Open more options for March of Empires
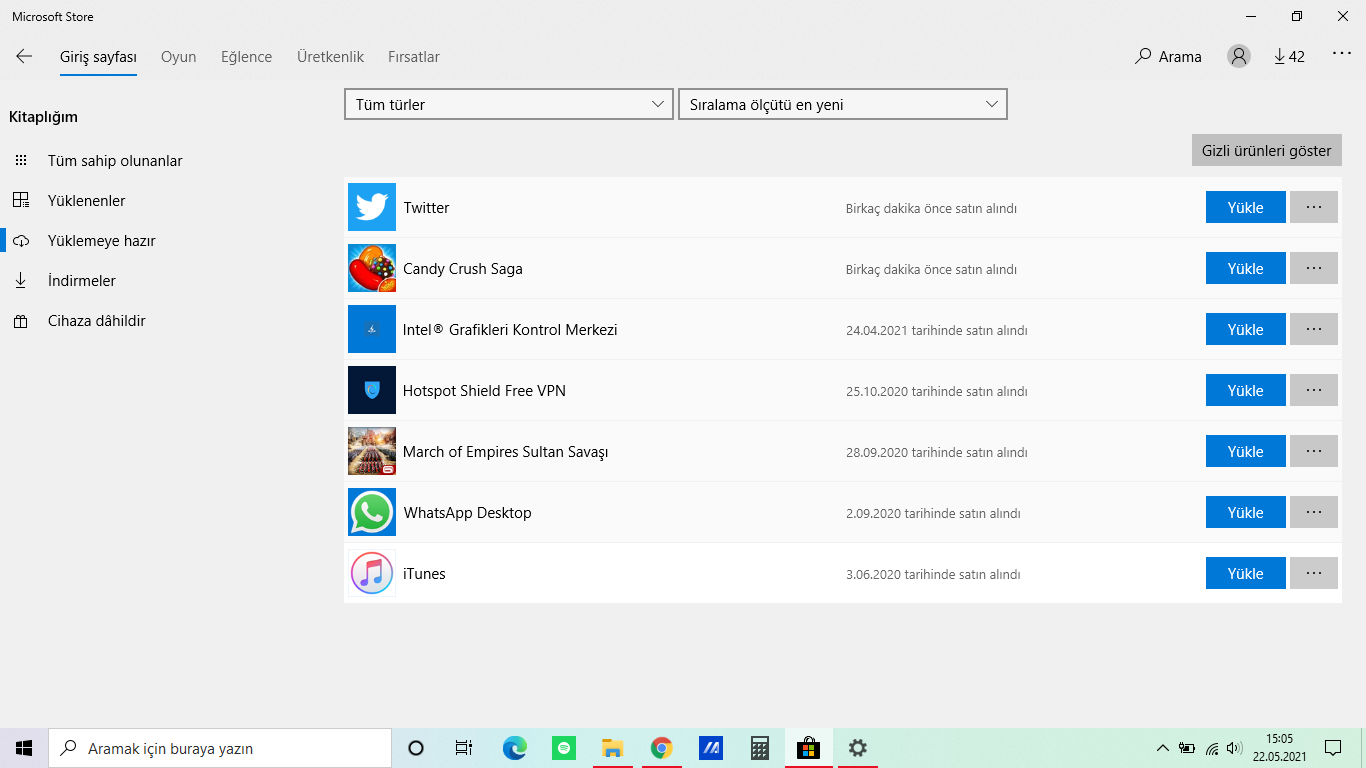Image resolution: width=1366 pixels, height=768 pixels. click(1314, 451)
